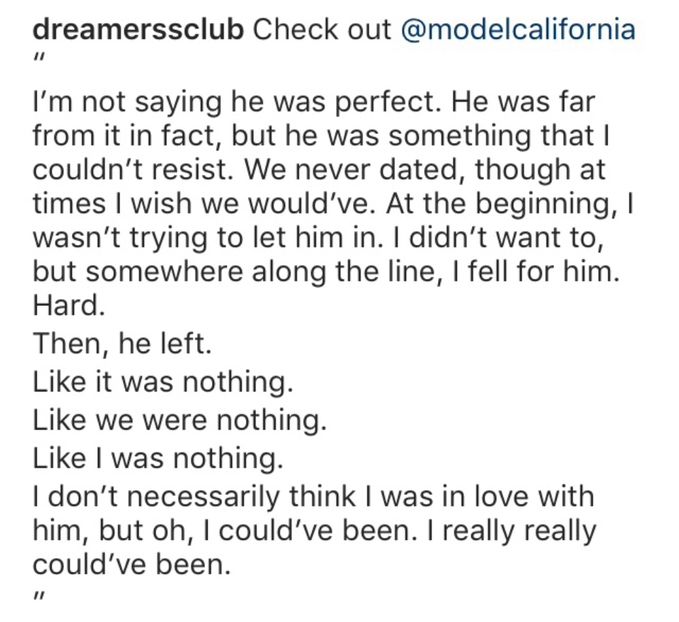The width and height of the screenshot is (679, 622).
Task: Click the words "Check out" in the caption
Action: (322, 28)
